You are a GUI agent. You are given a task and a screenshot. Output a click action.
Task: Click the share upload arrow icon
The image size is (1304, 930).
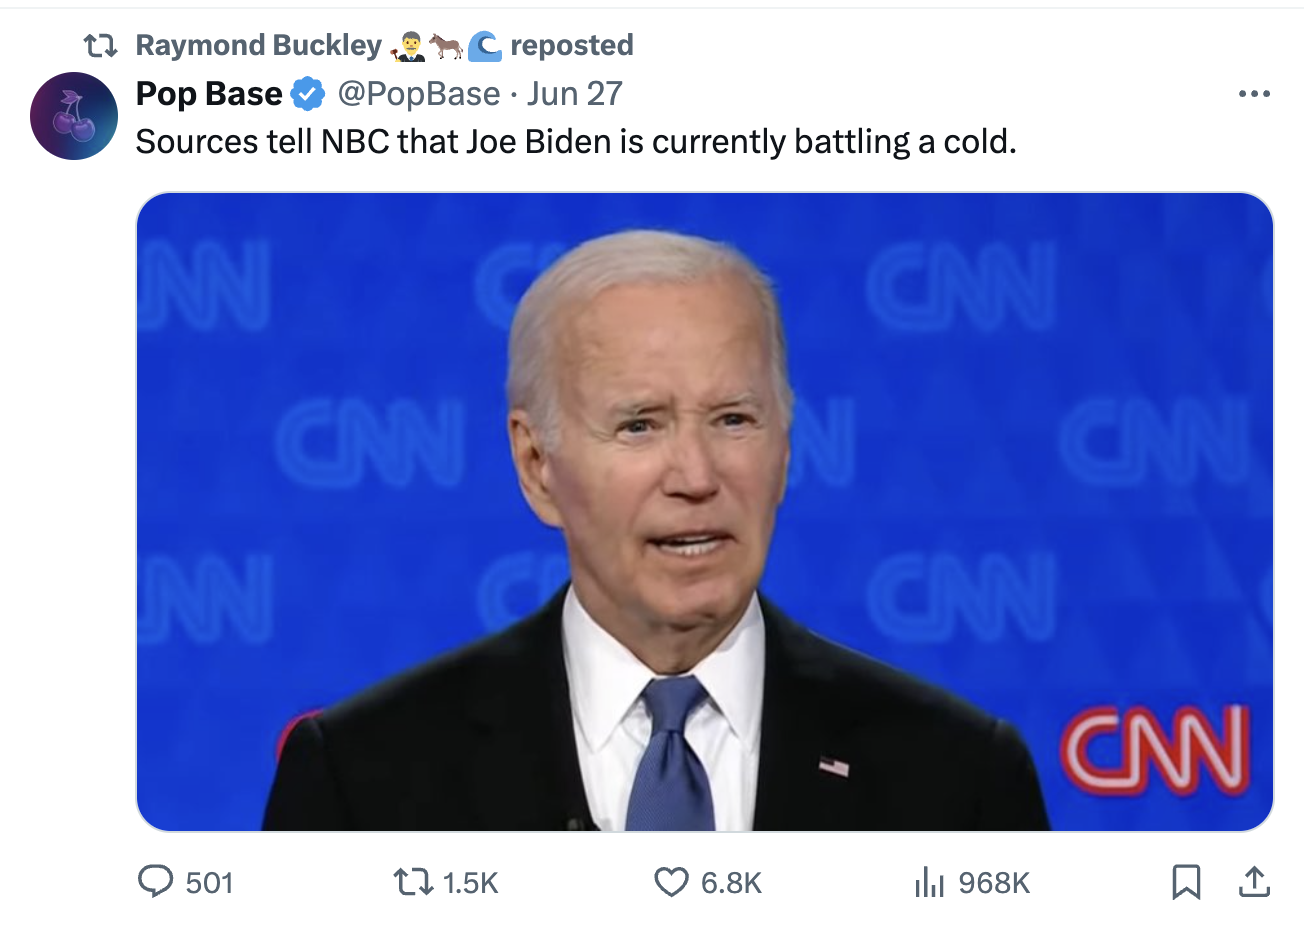[1254, 882]
